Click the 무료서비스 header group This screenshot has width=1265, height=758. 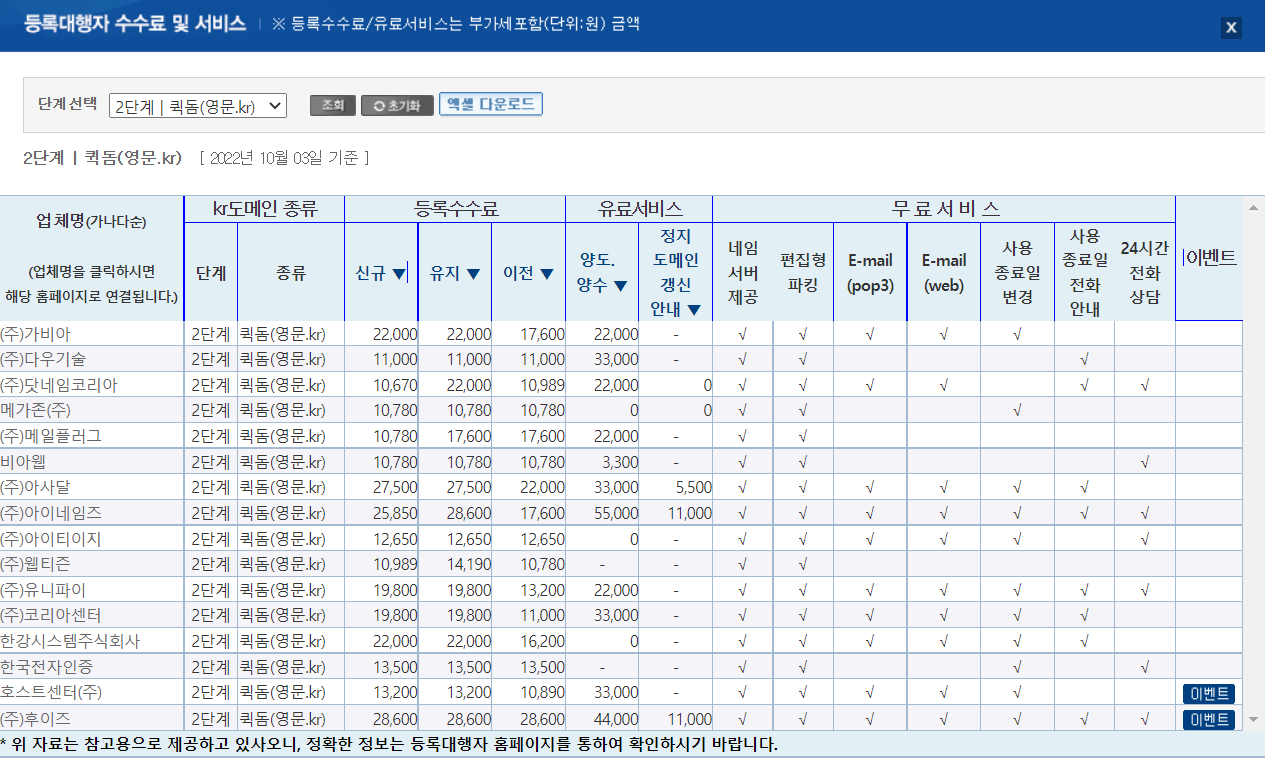click(x=944, y=209)
